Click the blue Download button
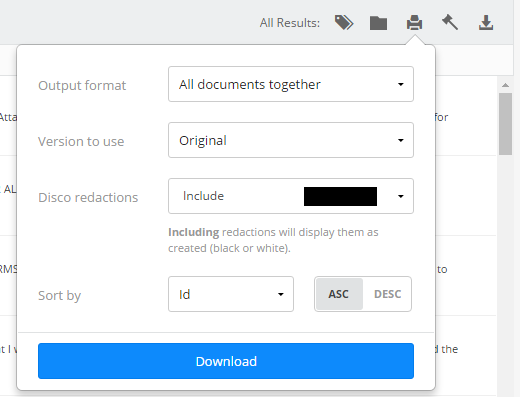 coord(226,361)
